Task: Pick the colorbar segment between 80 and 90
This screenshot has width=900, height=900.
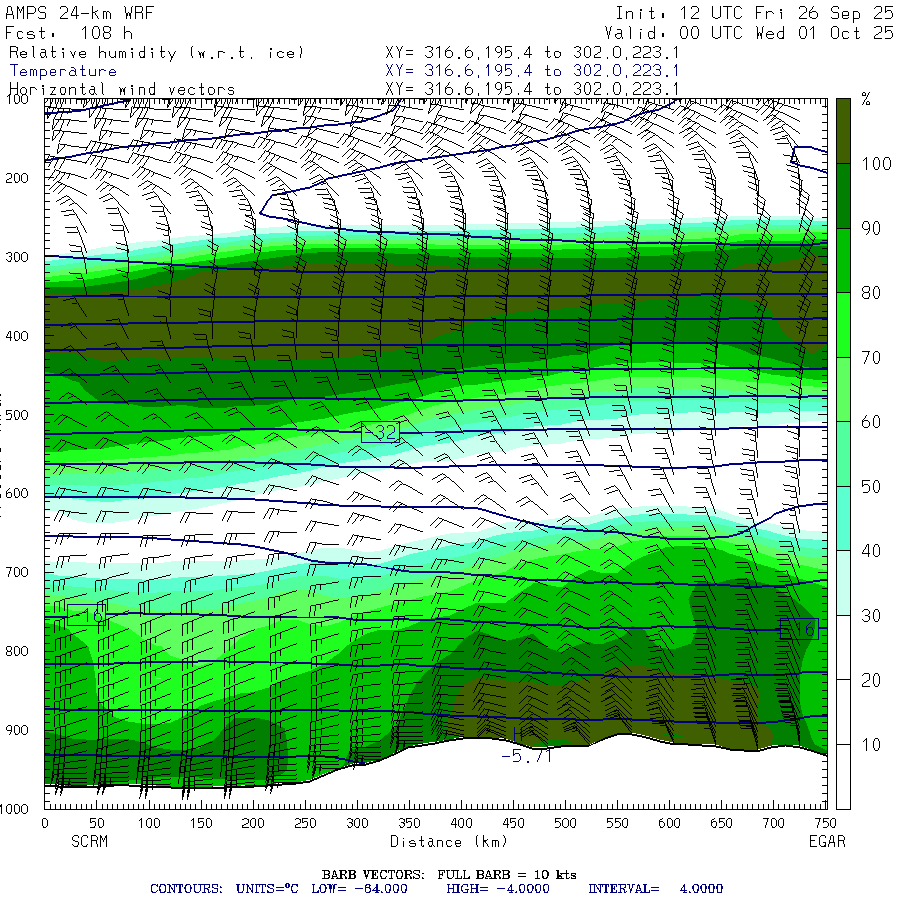Action: coord(843,261)
